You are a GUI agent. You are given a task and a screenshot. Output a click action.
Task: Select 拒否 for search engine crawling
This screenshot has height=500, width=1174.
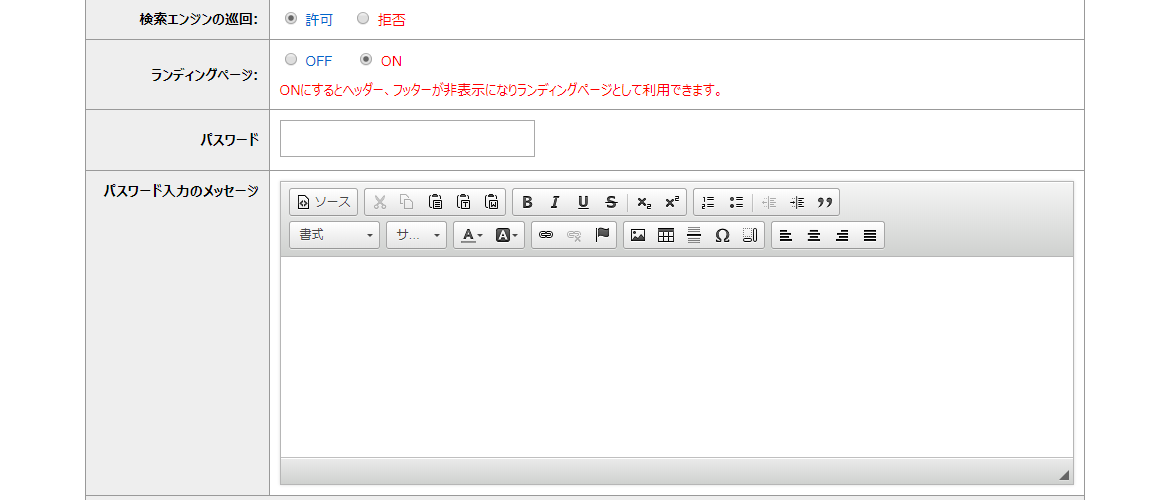click(363, 19)
